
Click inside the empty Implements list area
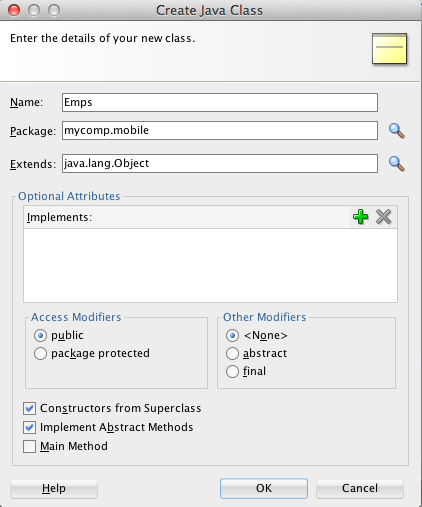tap(210, 265)
